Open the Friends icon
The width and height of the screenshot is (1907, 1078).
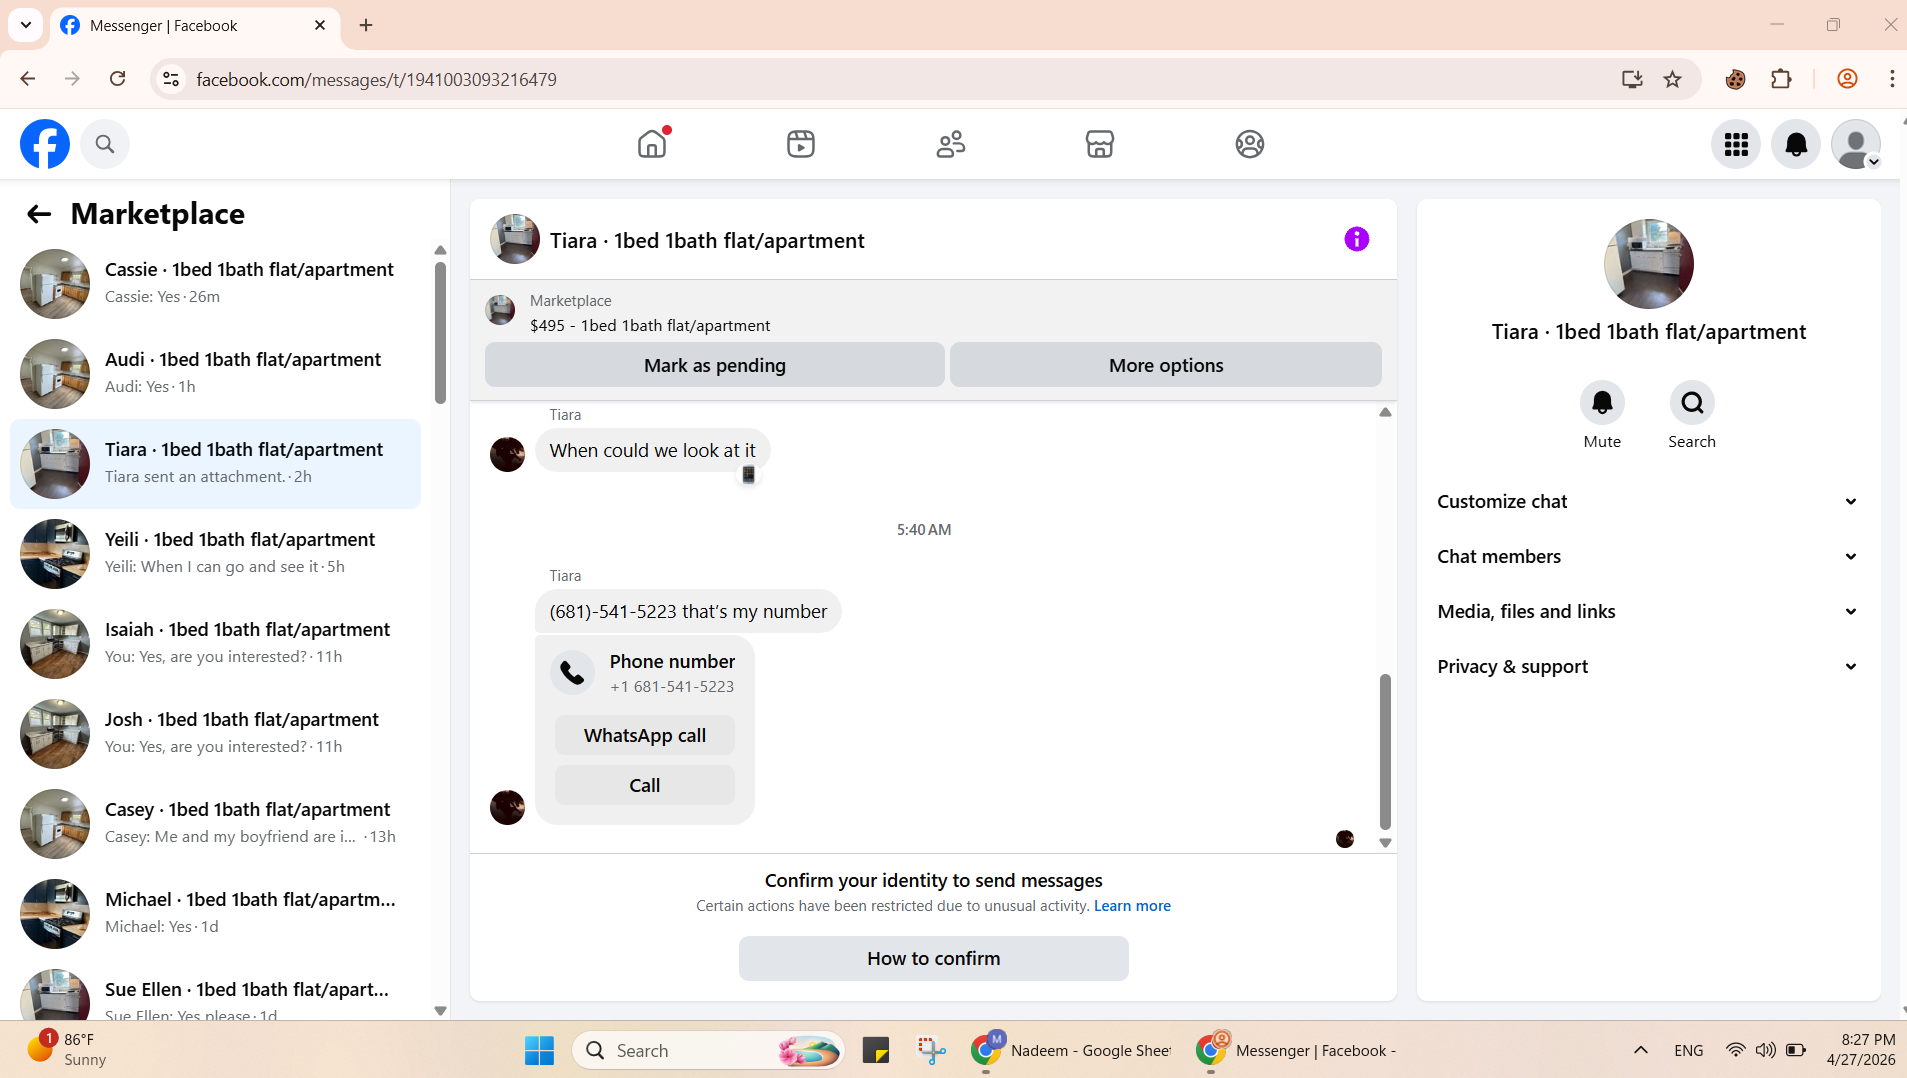coord(951,144)
